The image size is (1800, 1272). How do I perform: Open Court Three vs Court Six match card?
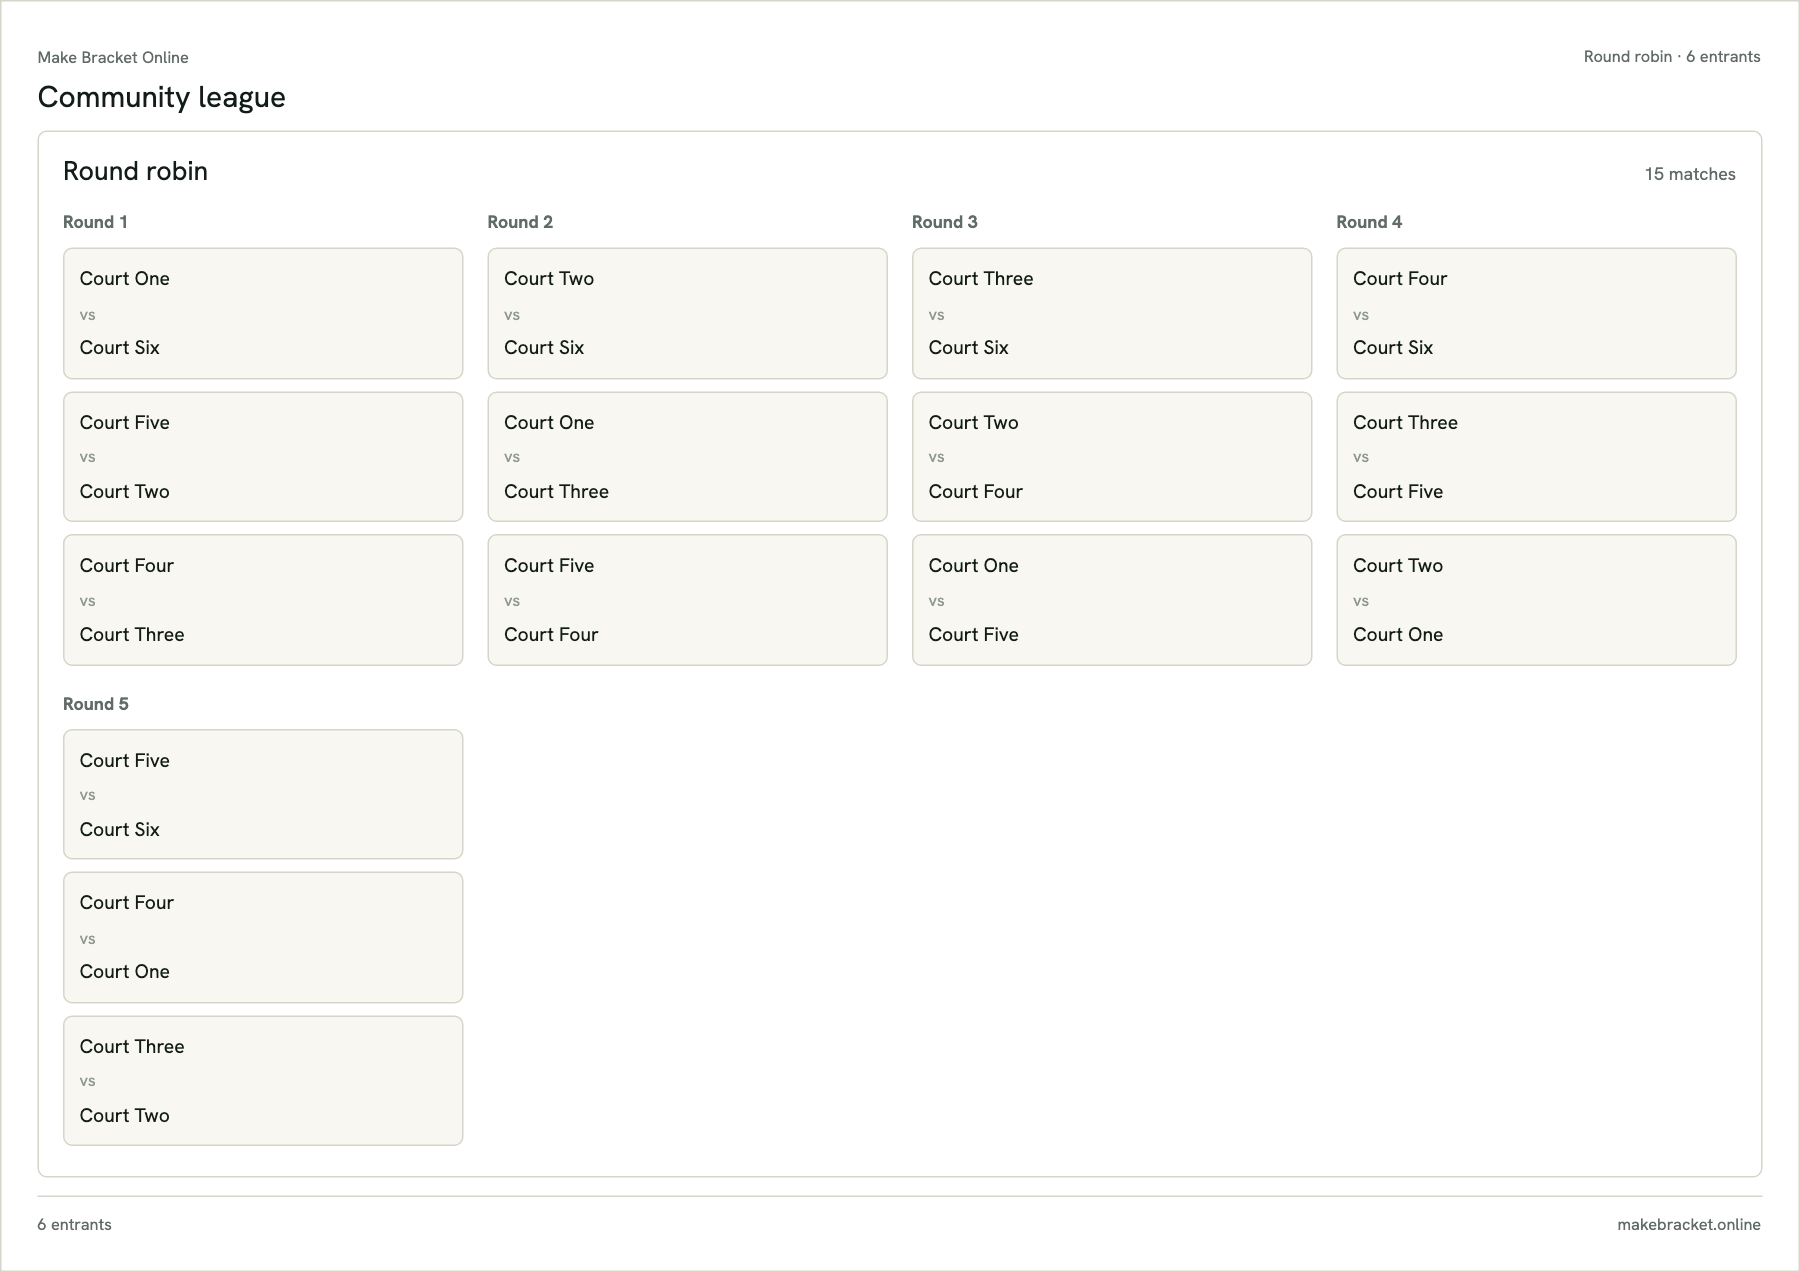tap(1112, 313)
